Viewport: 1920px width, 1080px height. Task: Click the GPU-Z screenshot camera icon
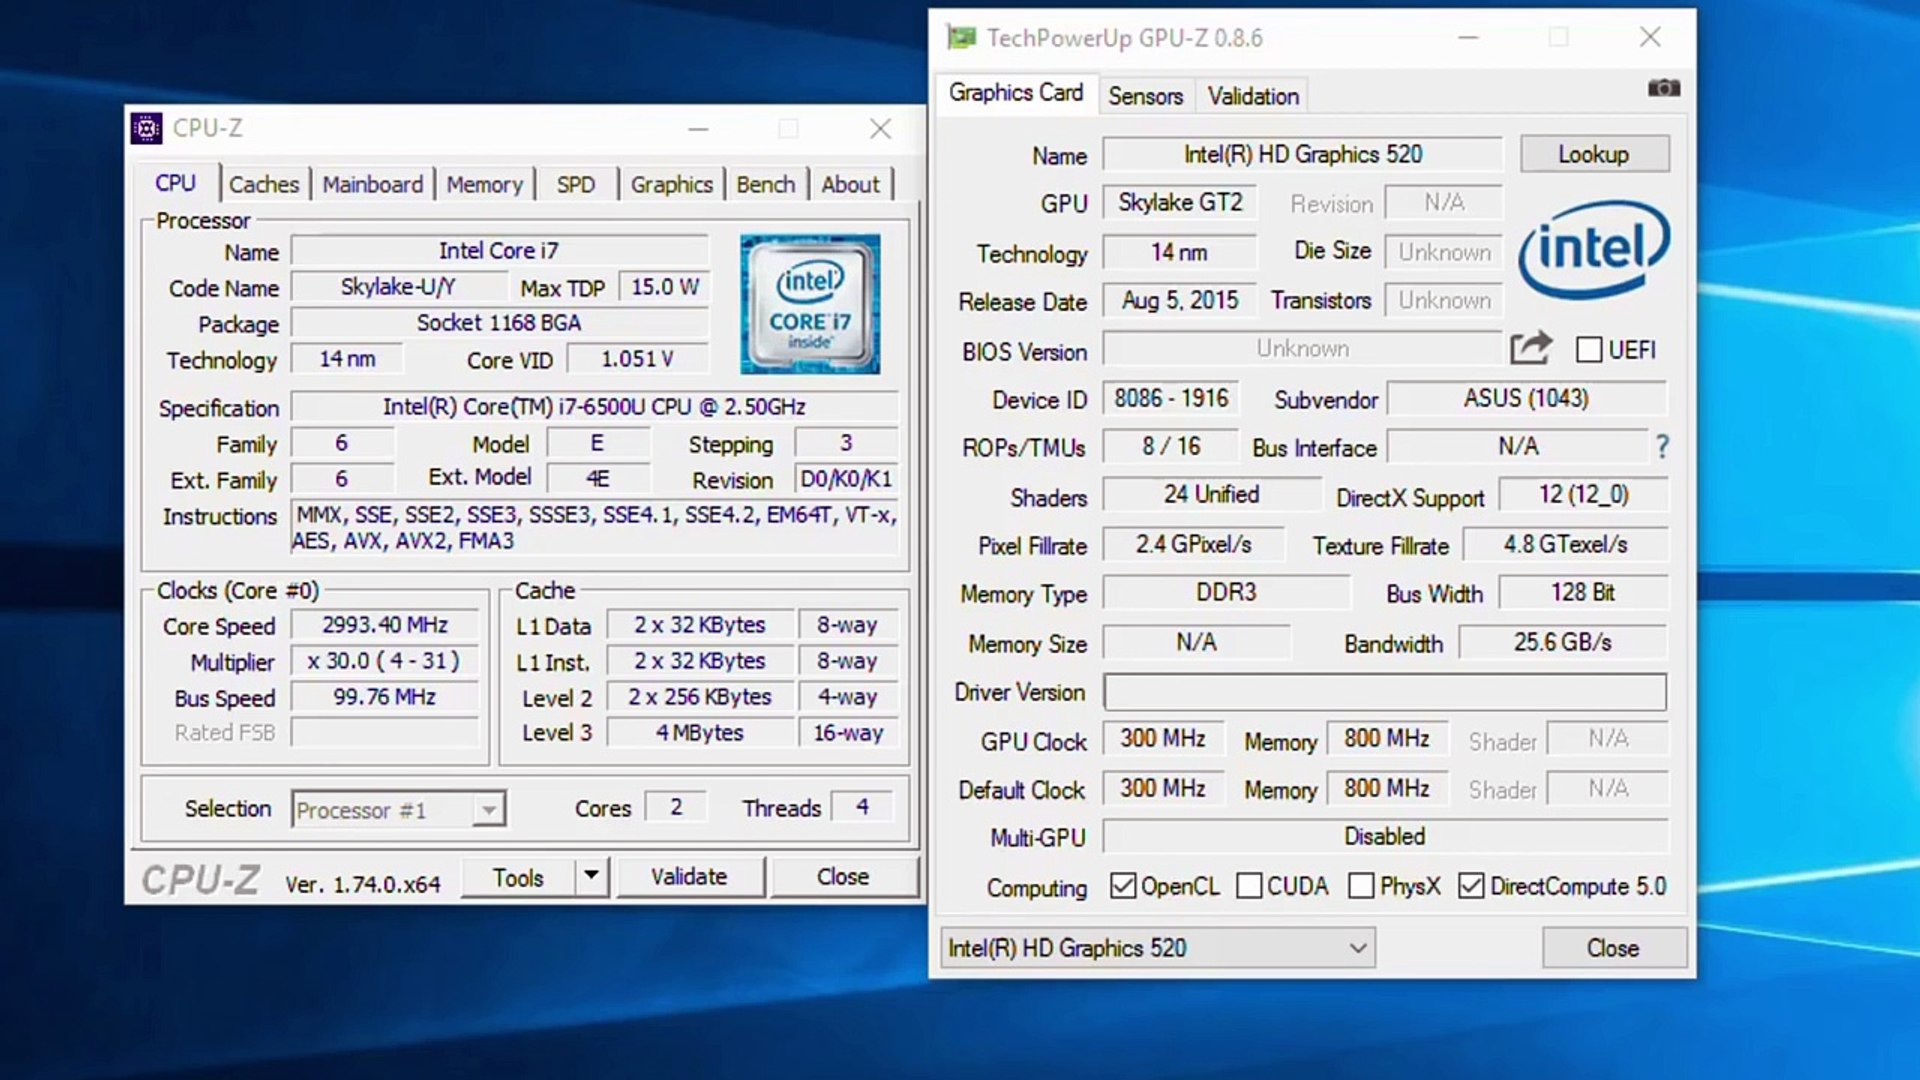pyautogui.click(x=1664, y=88)
